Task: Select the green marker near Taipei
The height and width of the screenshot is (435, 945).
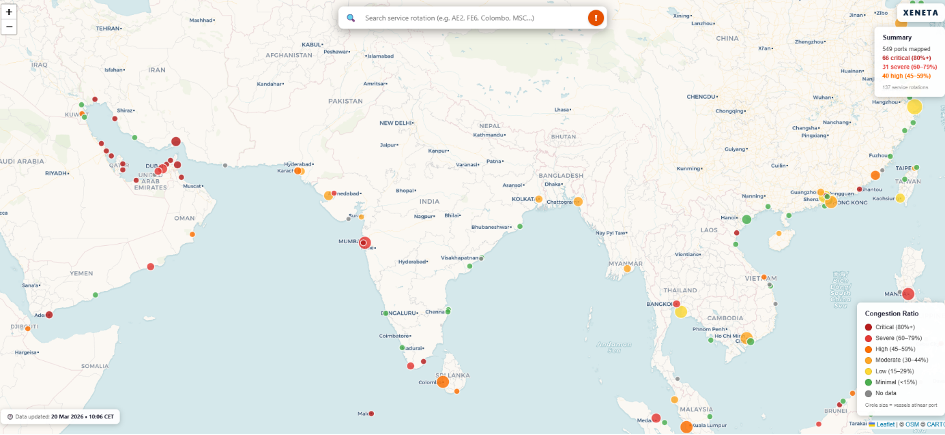Action: coord(916,167)
